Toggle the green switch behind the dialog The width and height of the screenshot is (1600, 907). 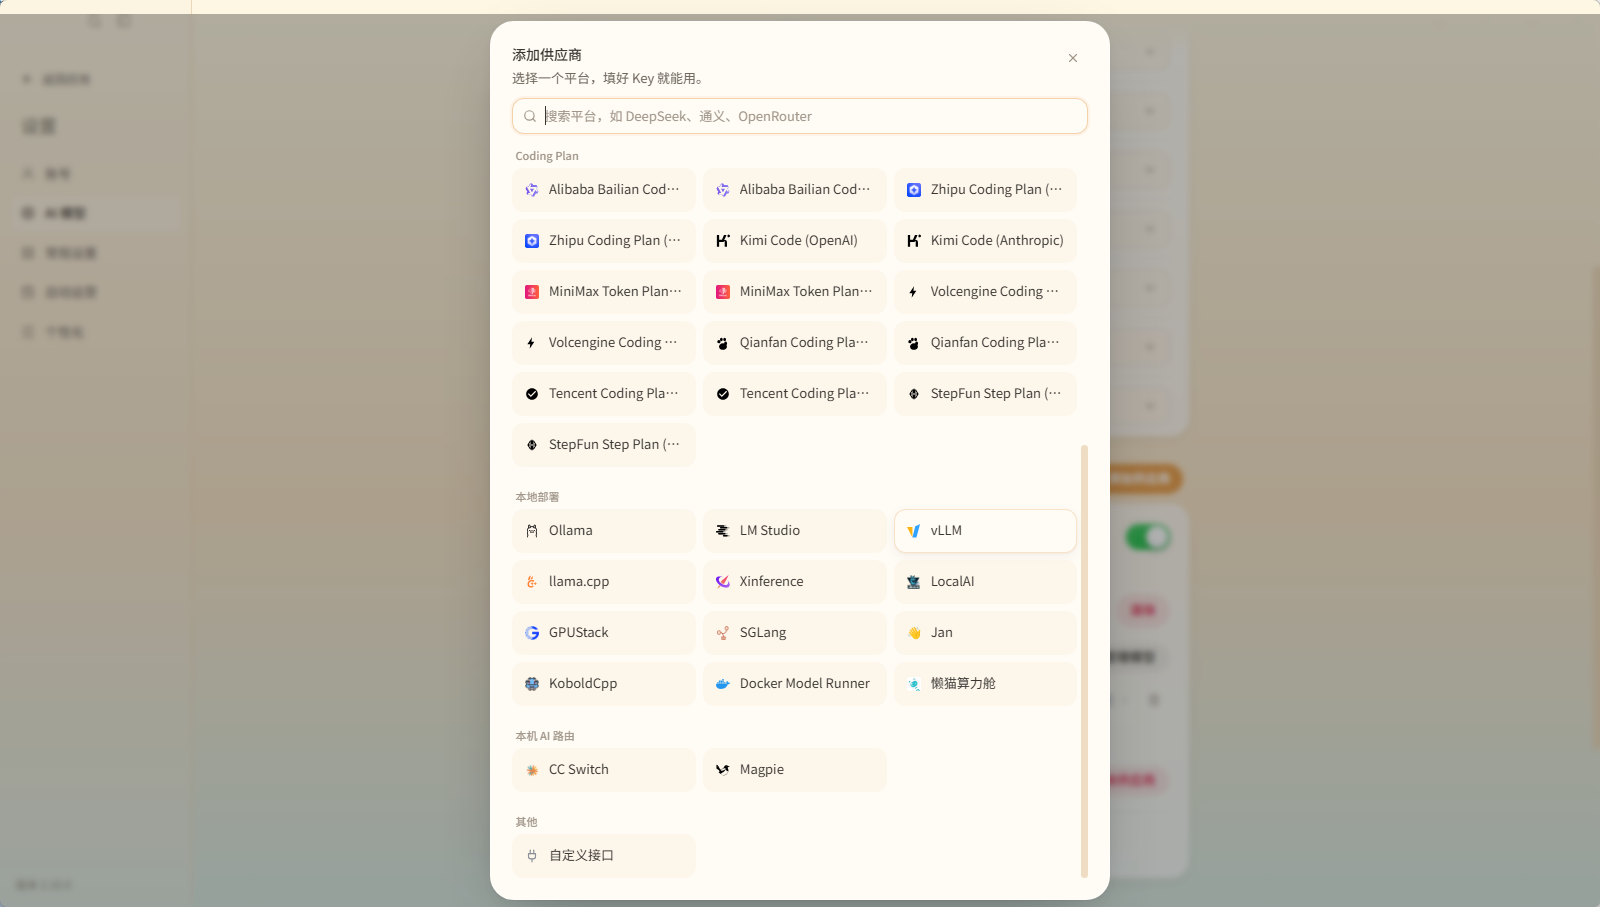tap(1148, 538)
